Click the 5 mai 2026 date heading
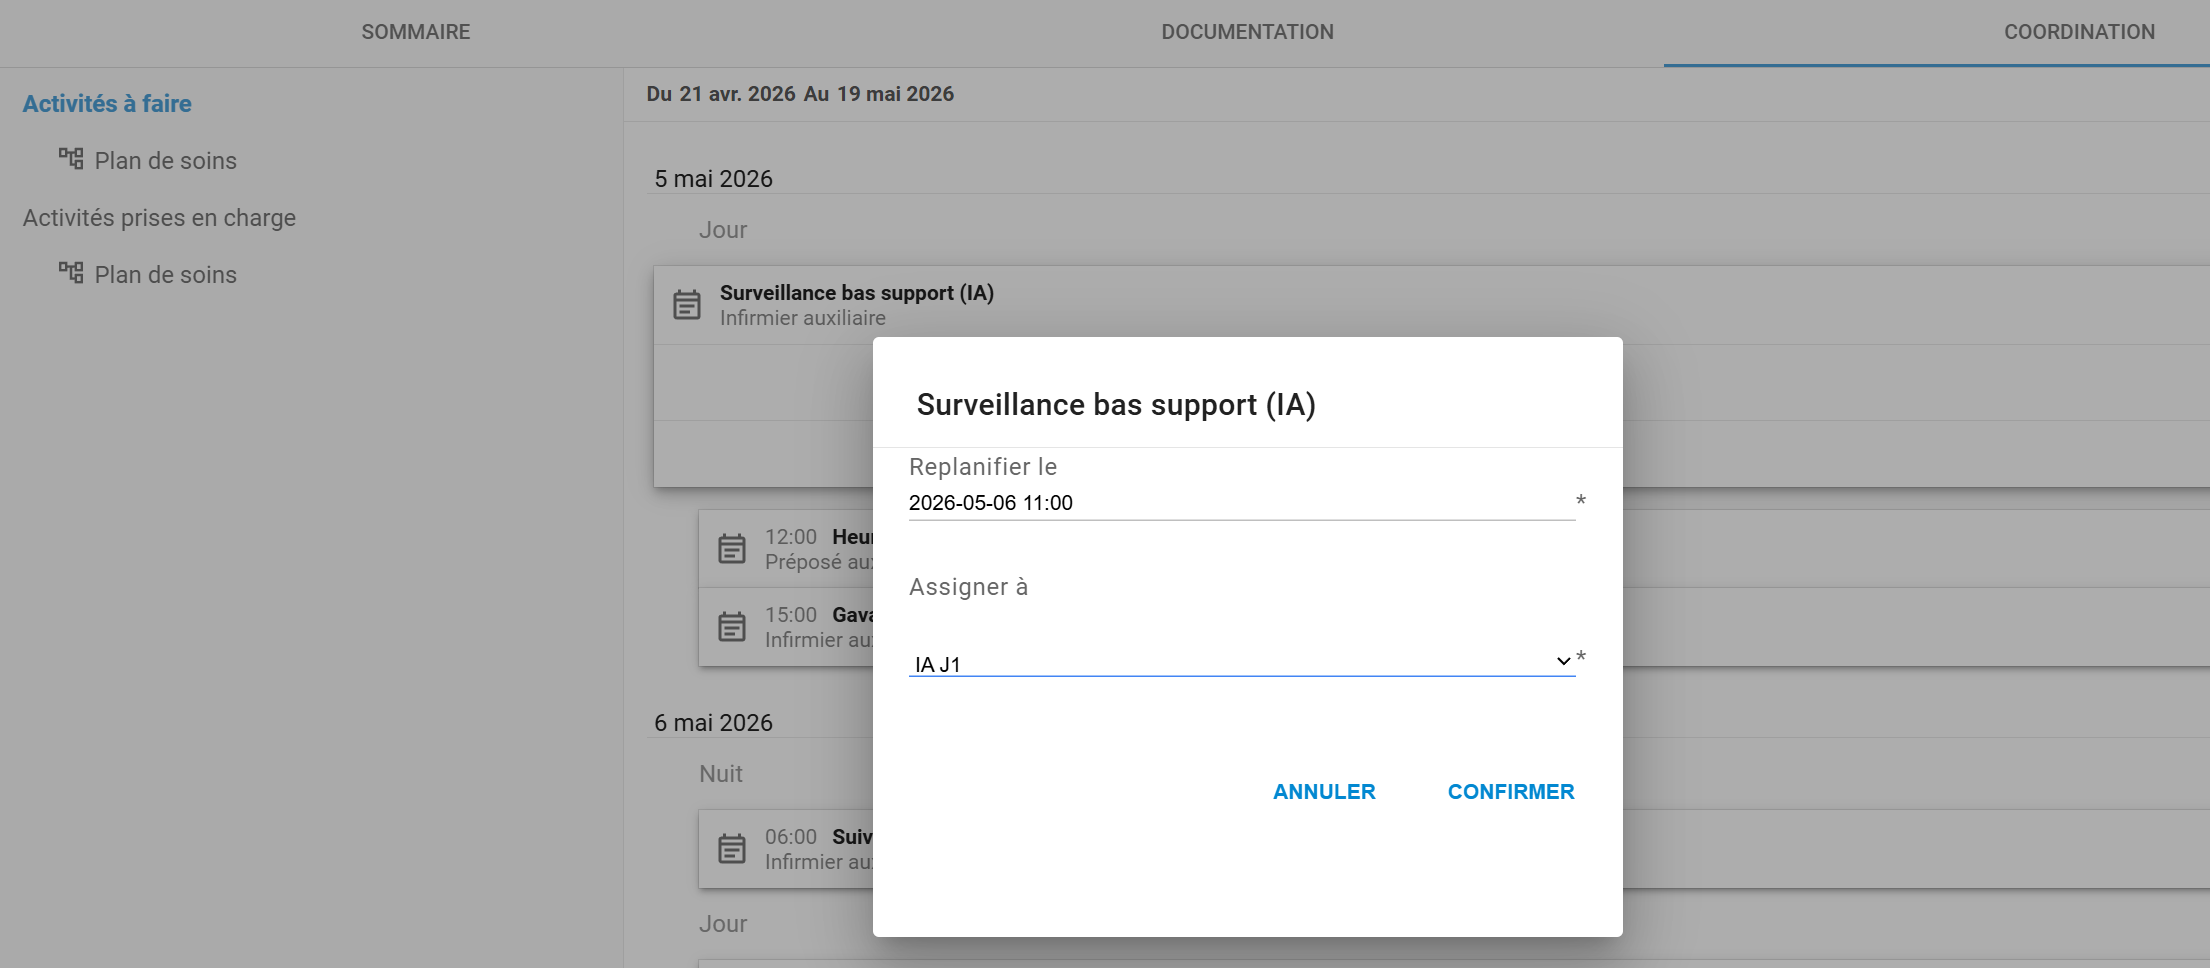2210x968 pixels. (x=713, y=179)
